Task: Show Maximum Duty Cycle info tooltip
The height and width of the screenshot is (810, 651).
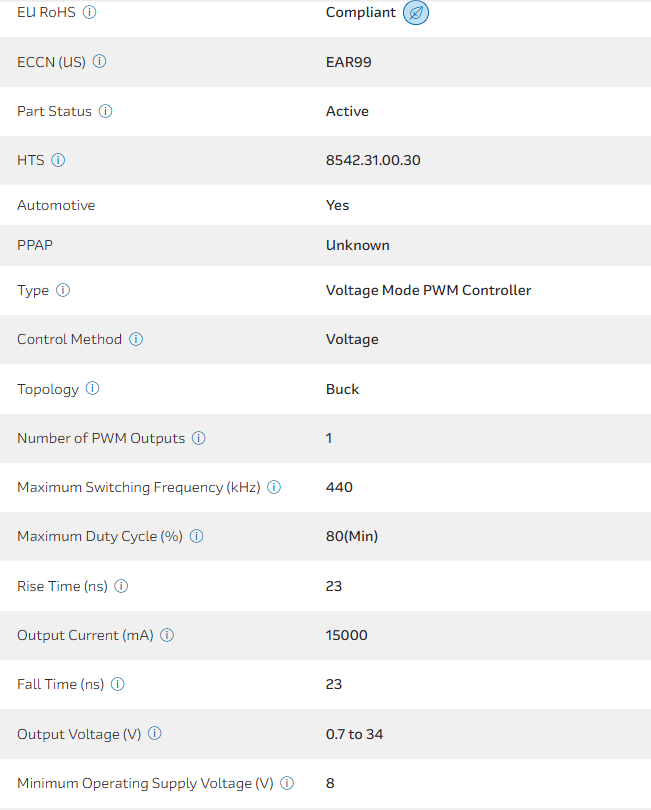Action: [197, 536]
